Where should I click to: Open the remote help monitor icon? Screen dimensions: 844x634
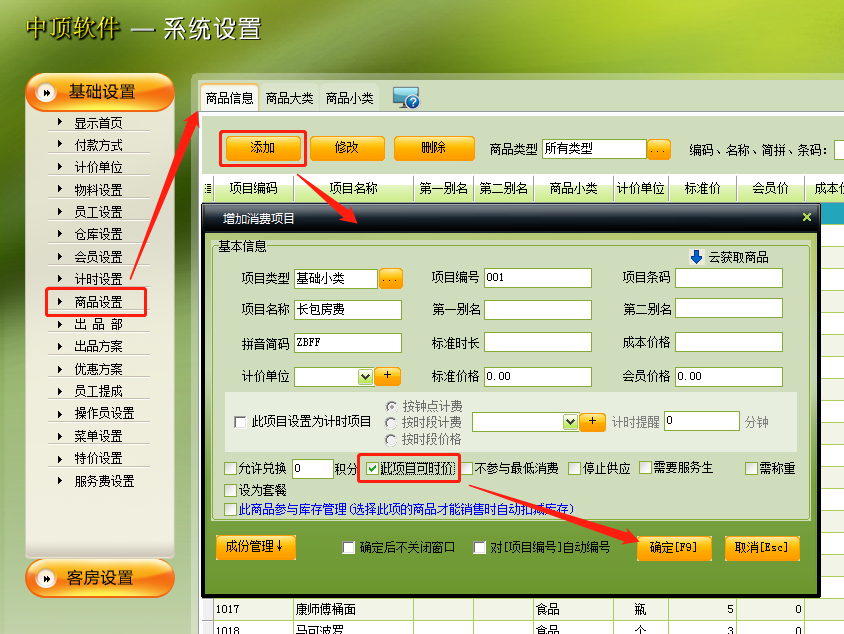[x=406, y=97]
